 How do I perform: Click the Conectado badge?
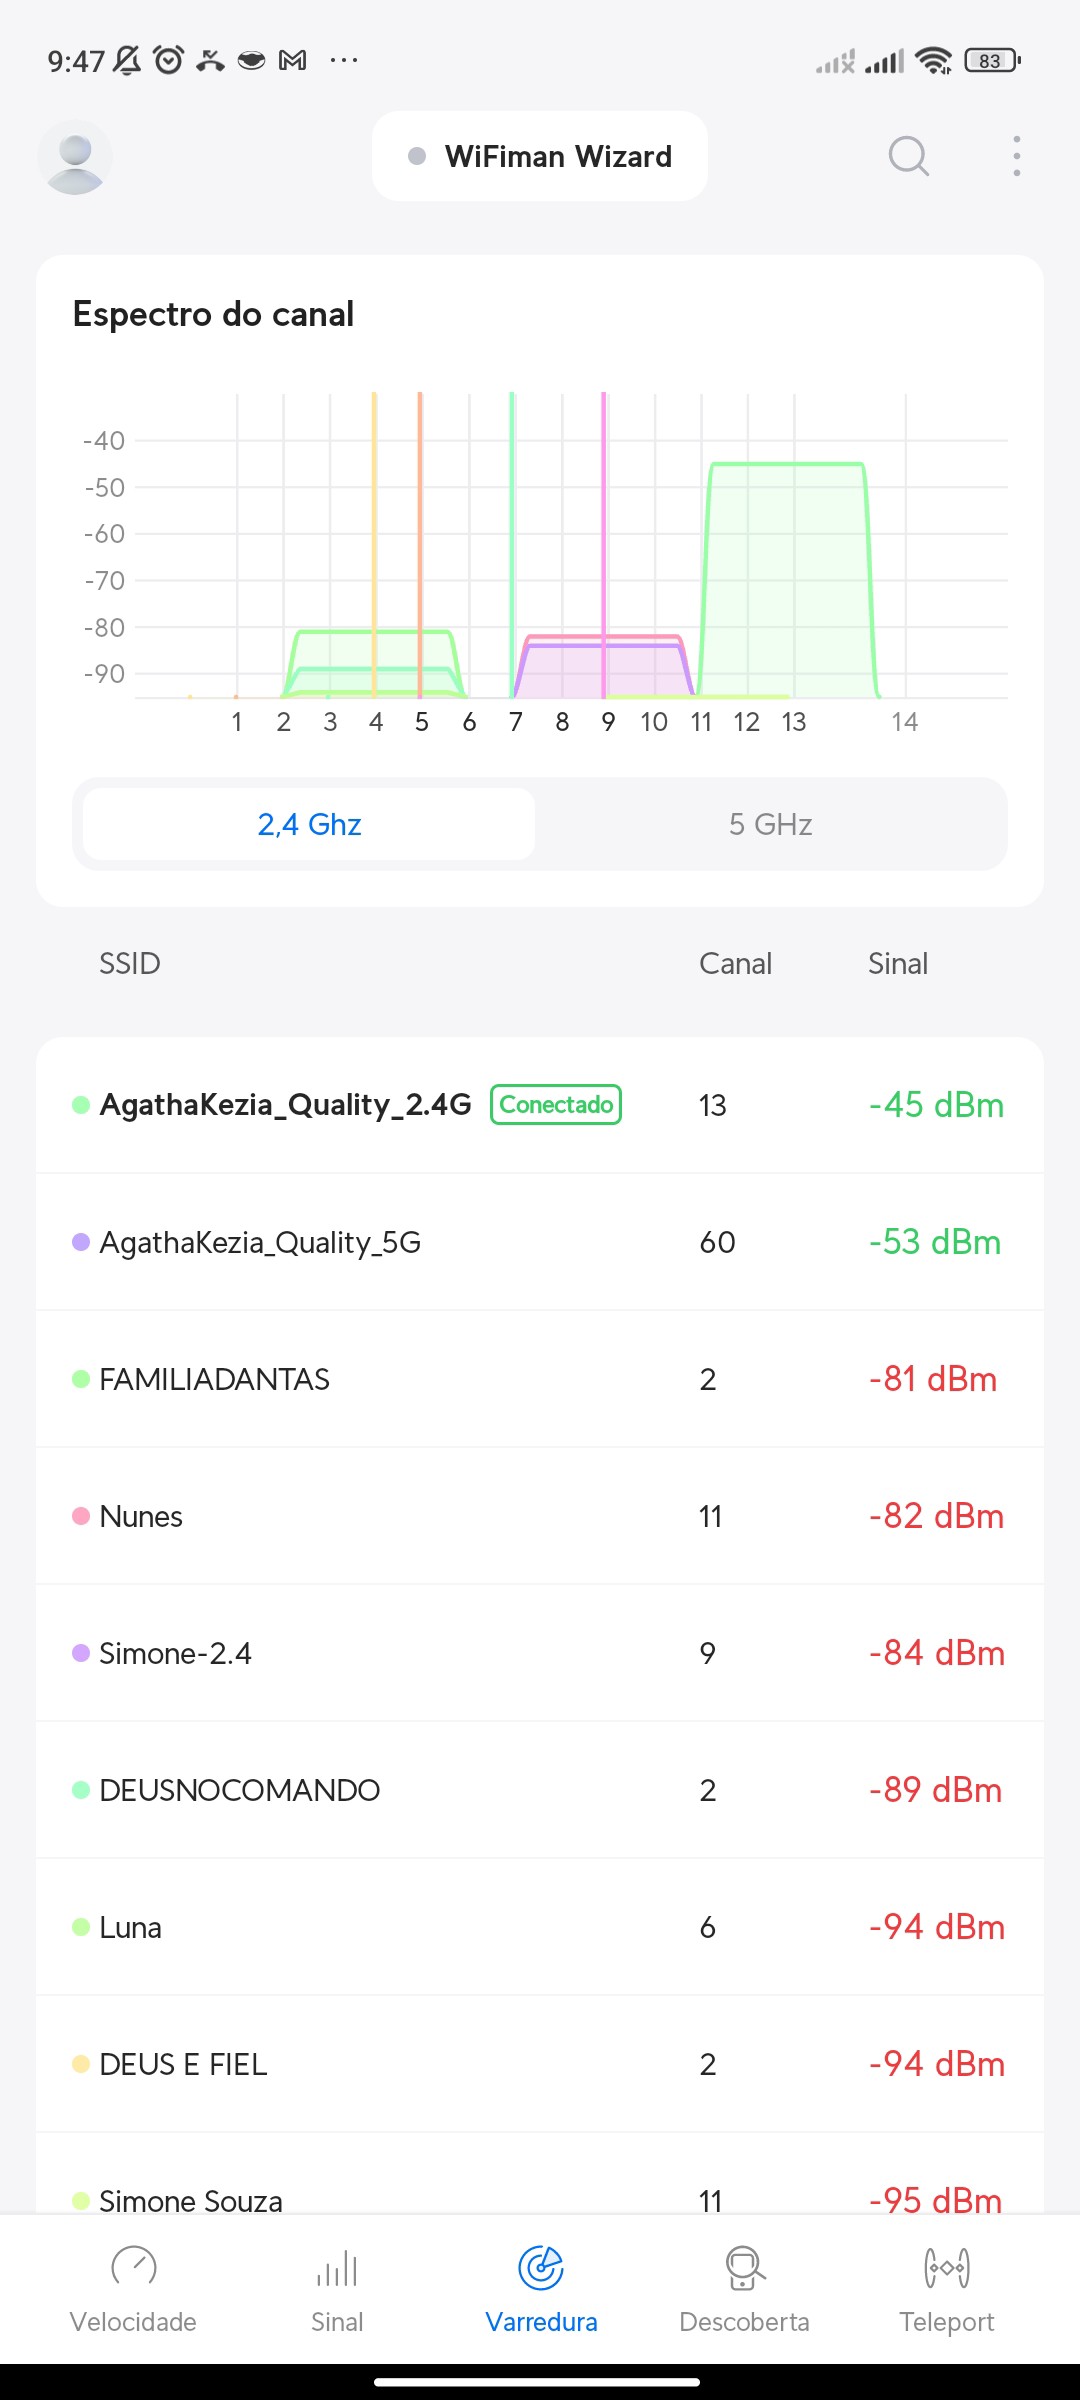(x=556, y=1105)
